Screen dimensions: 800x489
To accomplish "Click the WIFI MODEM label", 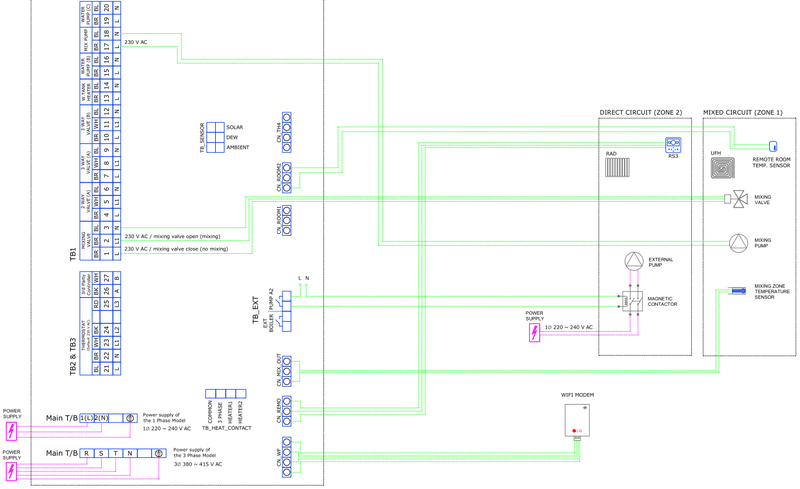I will pos(578,395).
